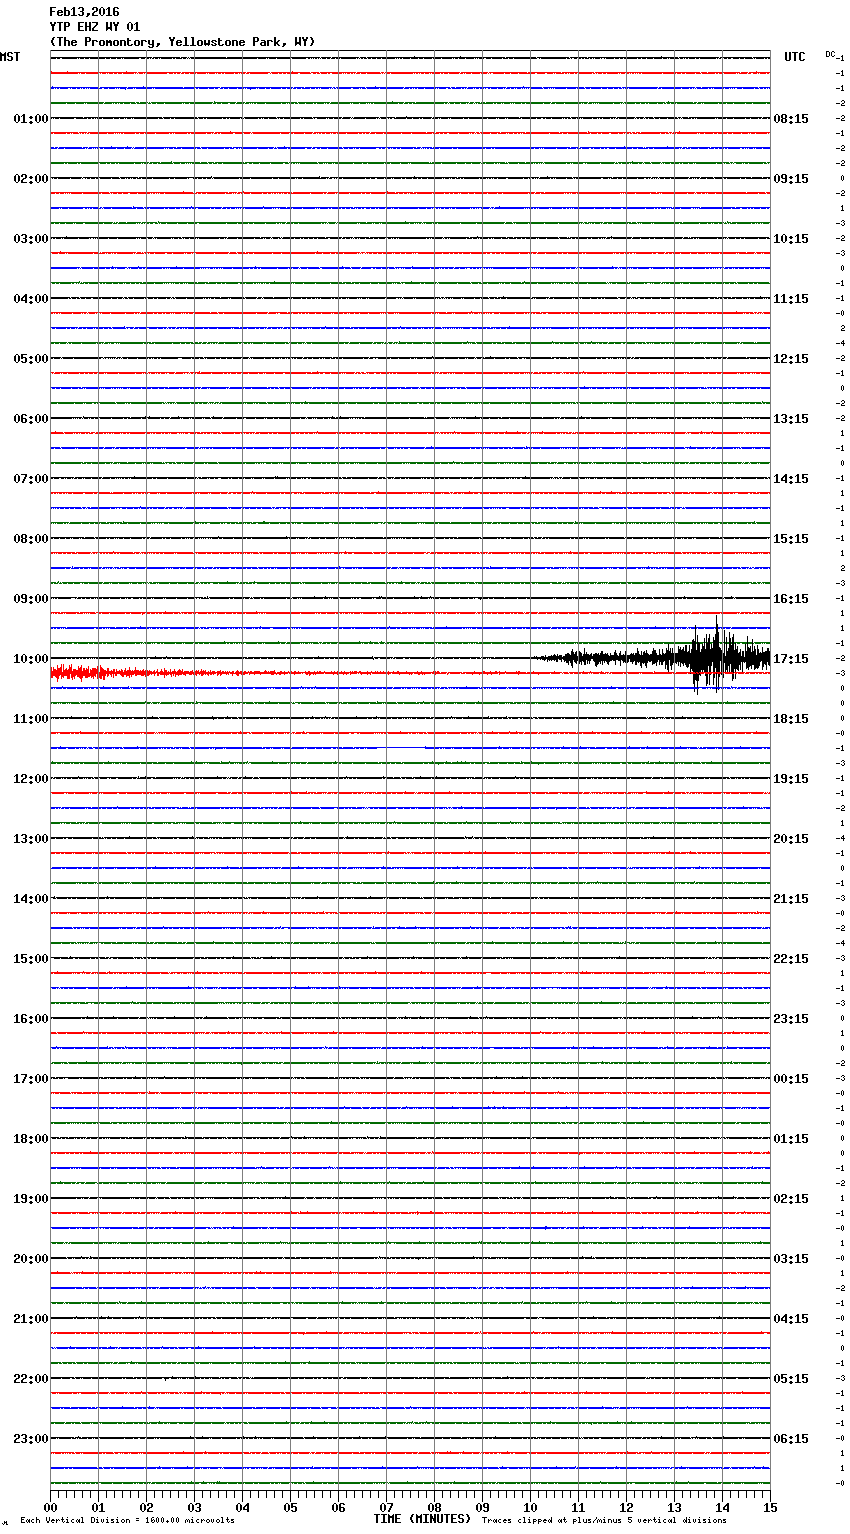Select the station code YTP EHZ WY 01
Image resolution: width=850 pixels, height=1534 pixels.
[95, 27]
